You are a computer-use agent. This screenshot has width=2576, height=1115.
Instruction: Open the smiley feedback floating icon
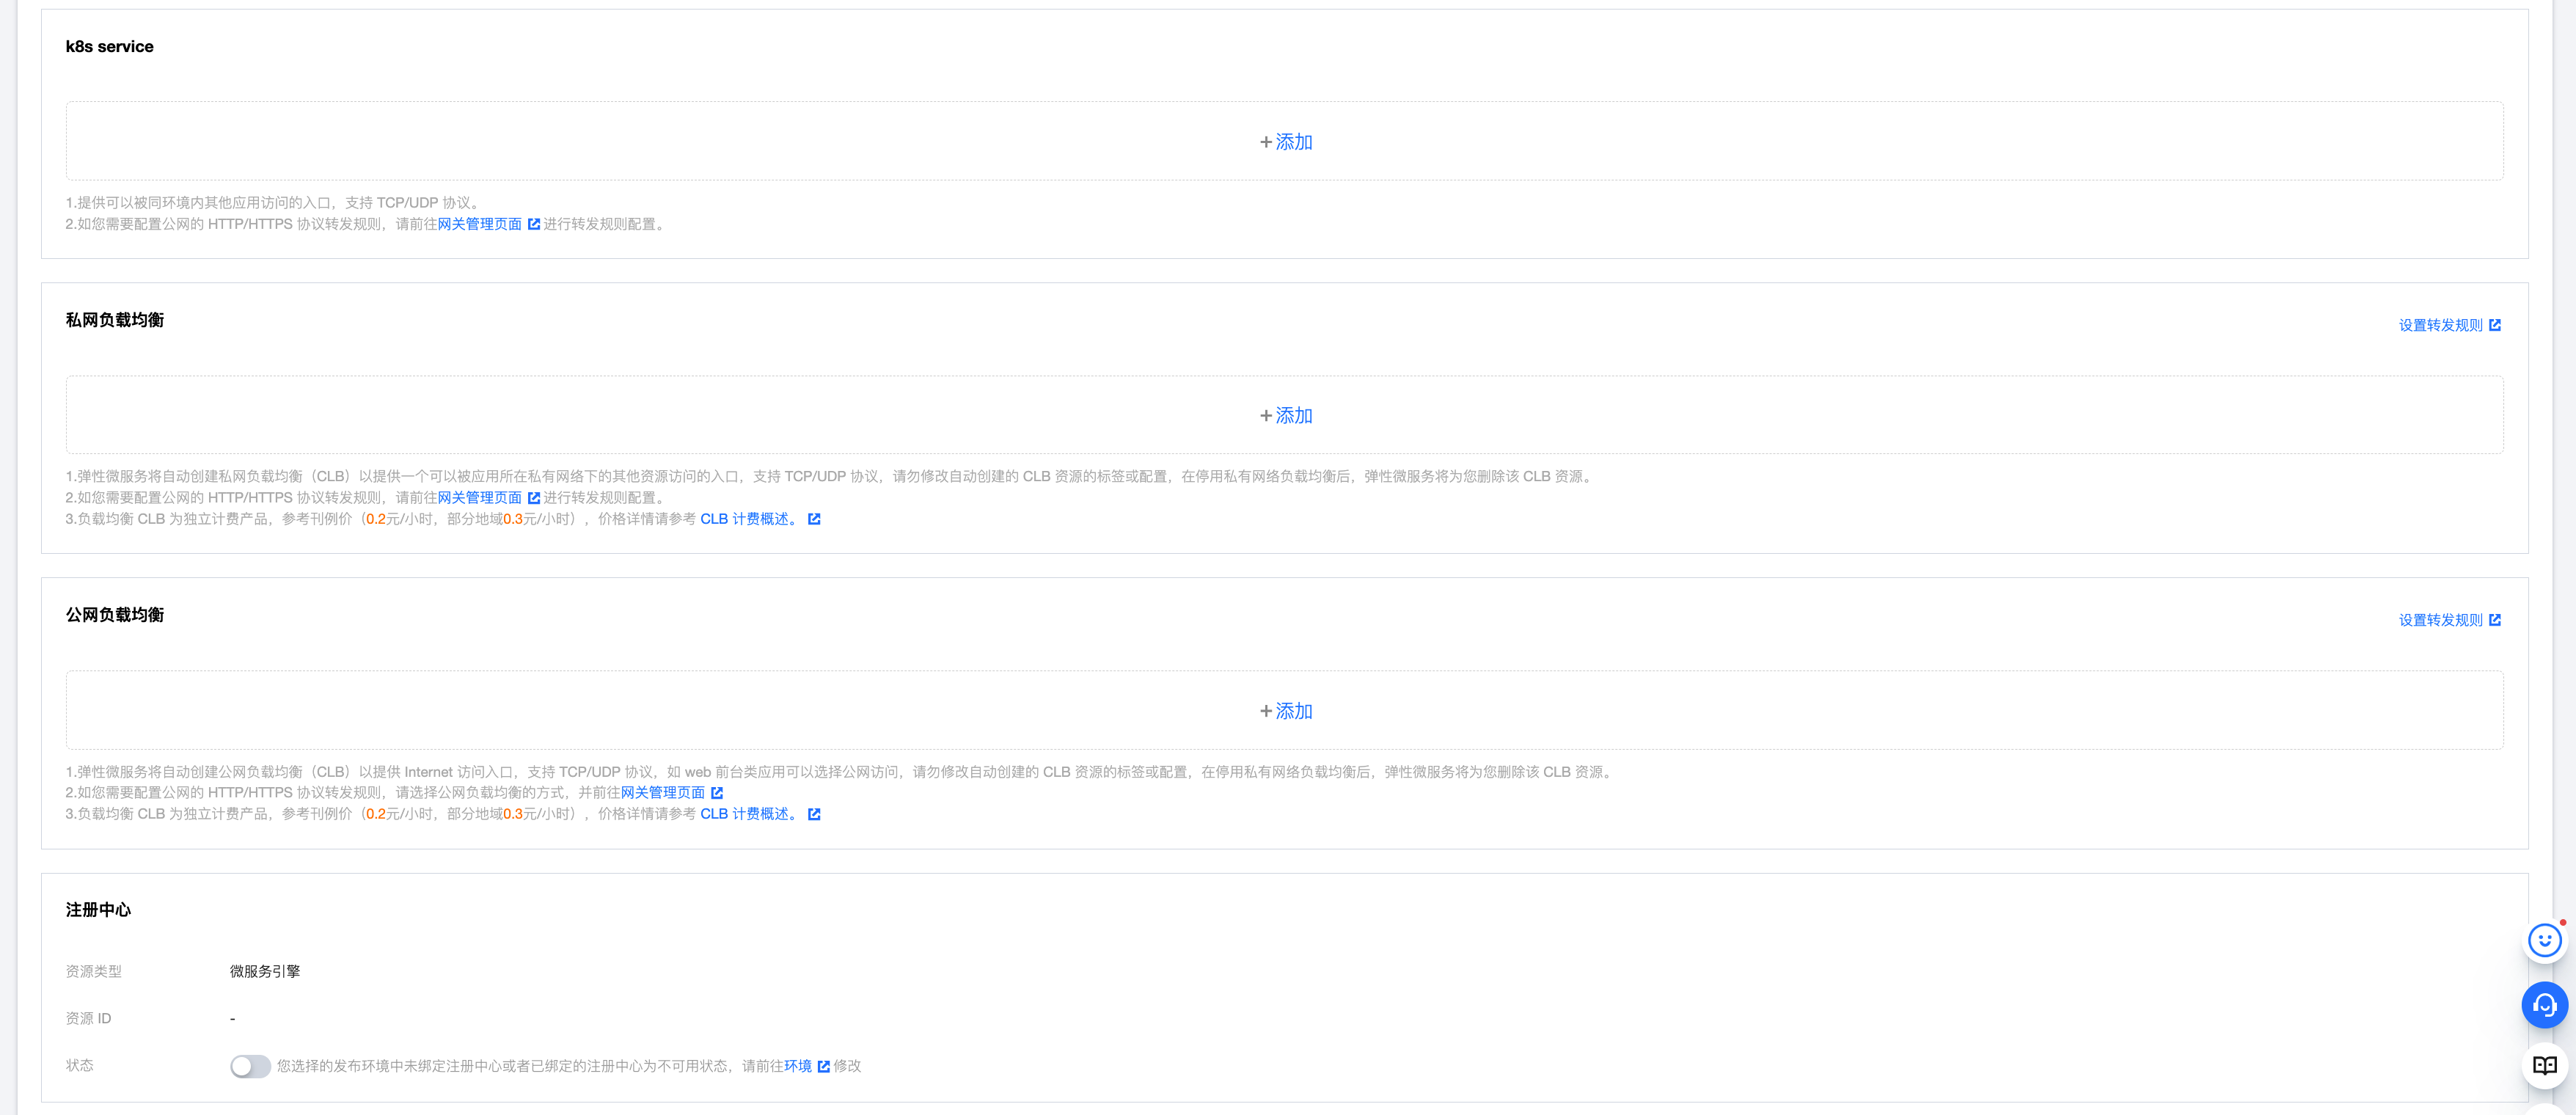(2544, 940)
